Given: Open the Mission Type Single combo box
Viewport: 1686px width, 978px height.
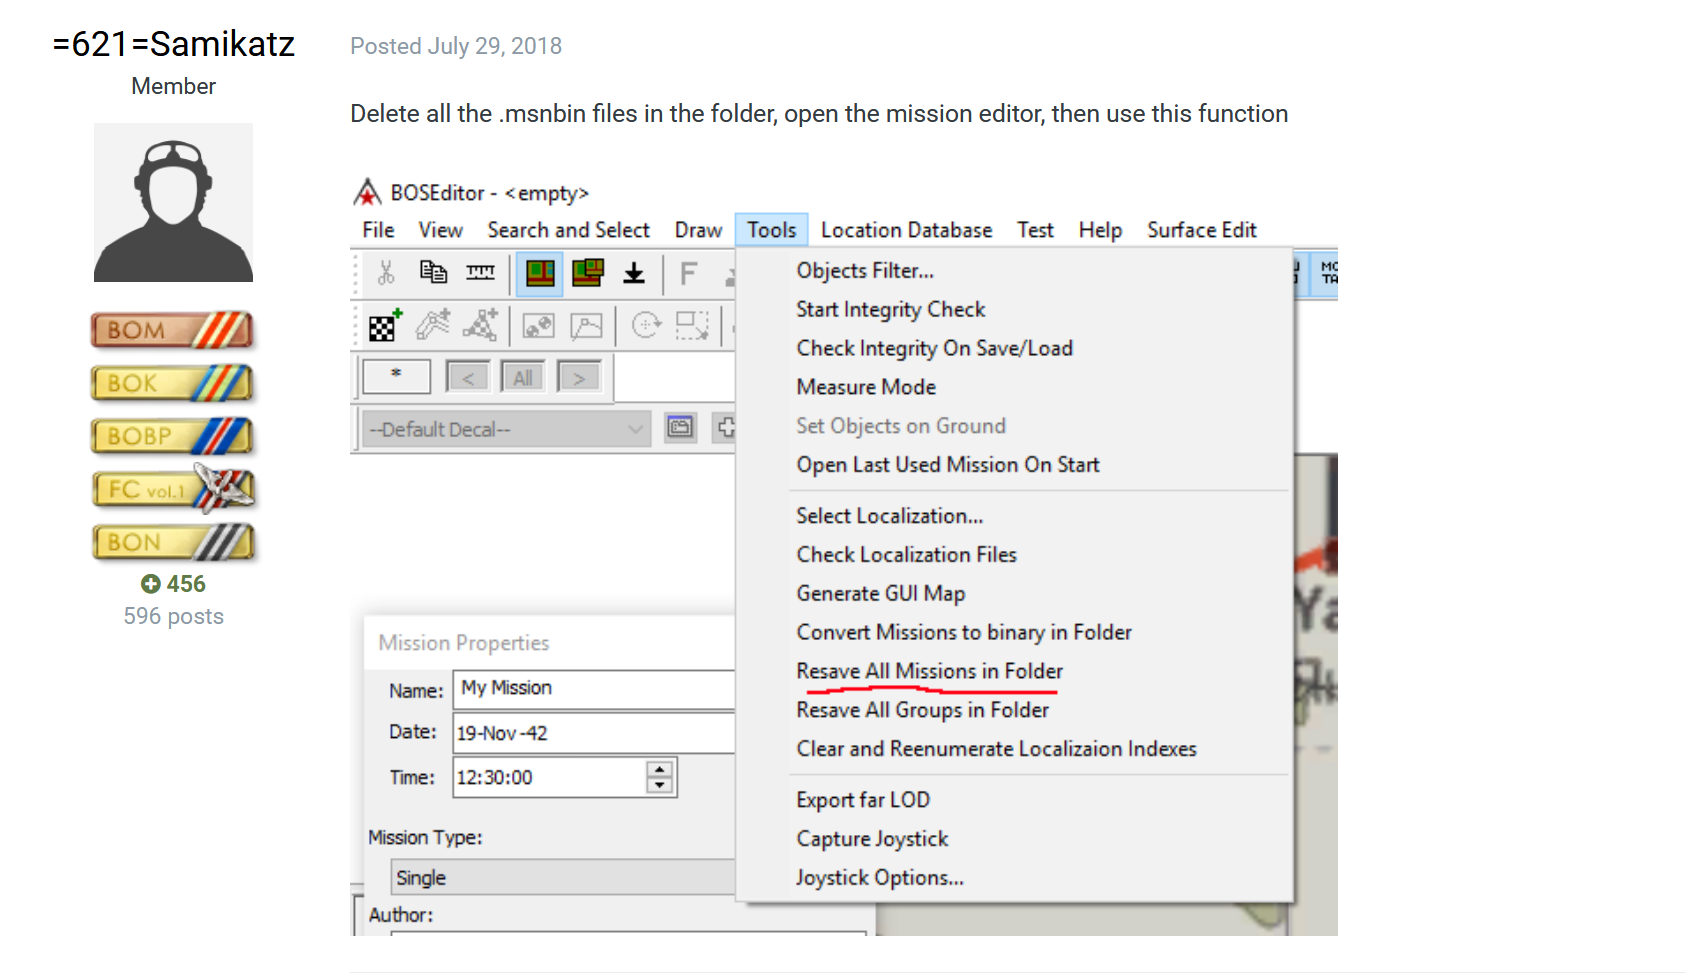Looking at the screenshot, I should [562, 877].
